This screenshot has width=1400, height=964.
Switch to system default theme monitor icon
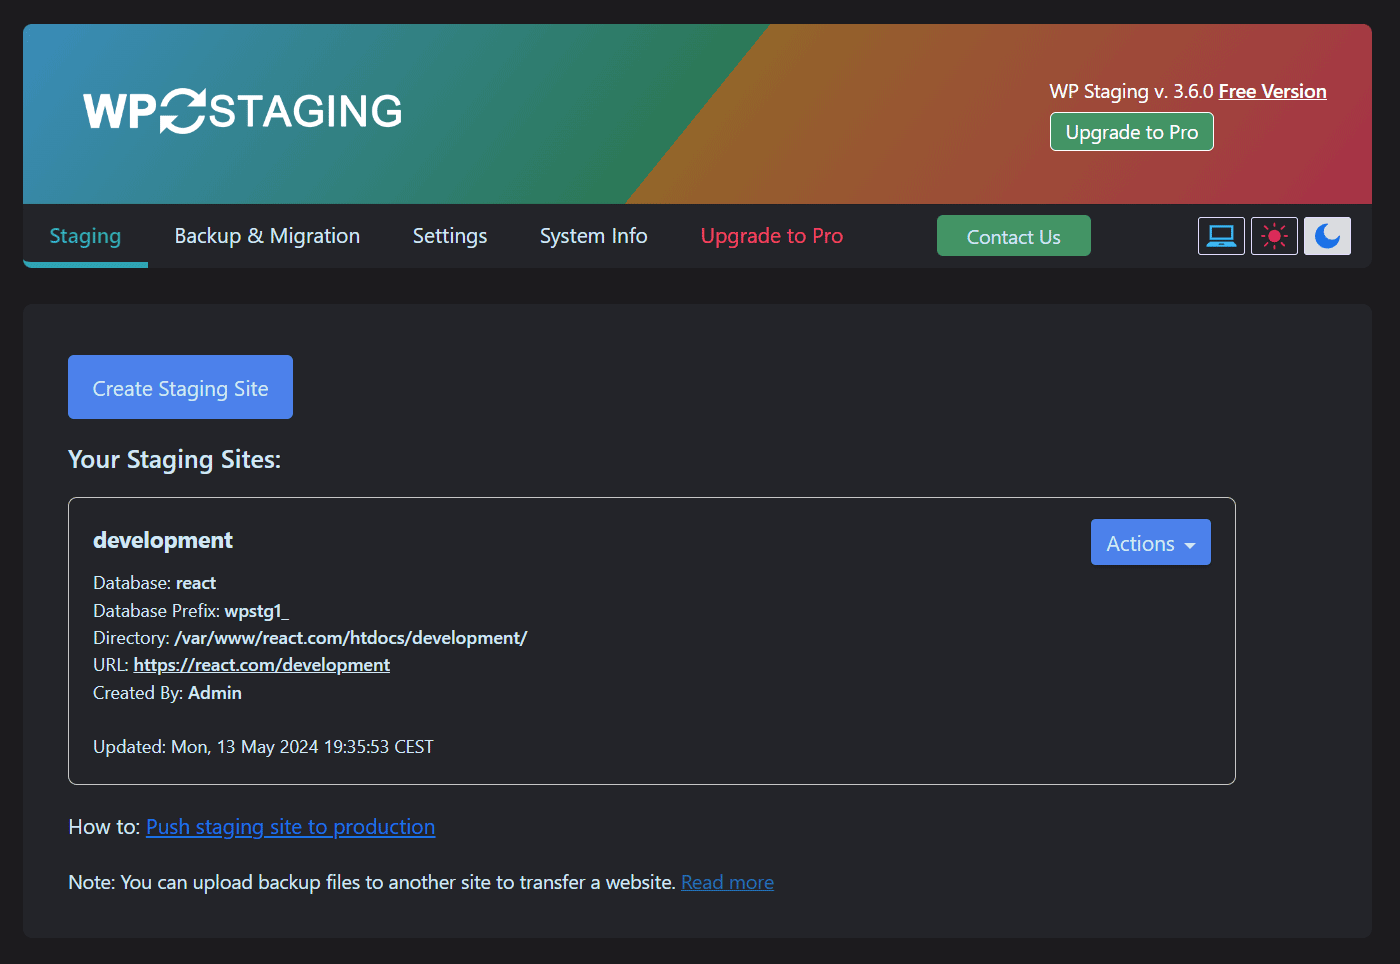[x=1221, y=236]
